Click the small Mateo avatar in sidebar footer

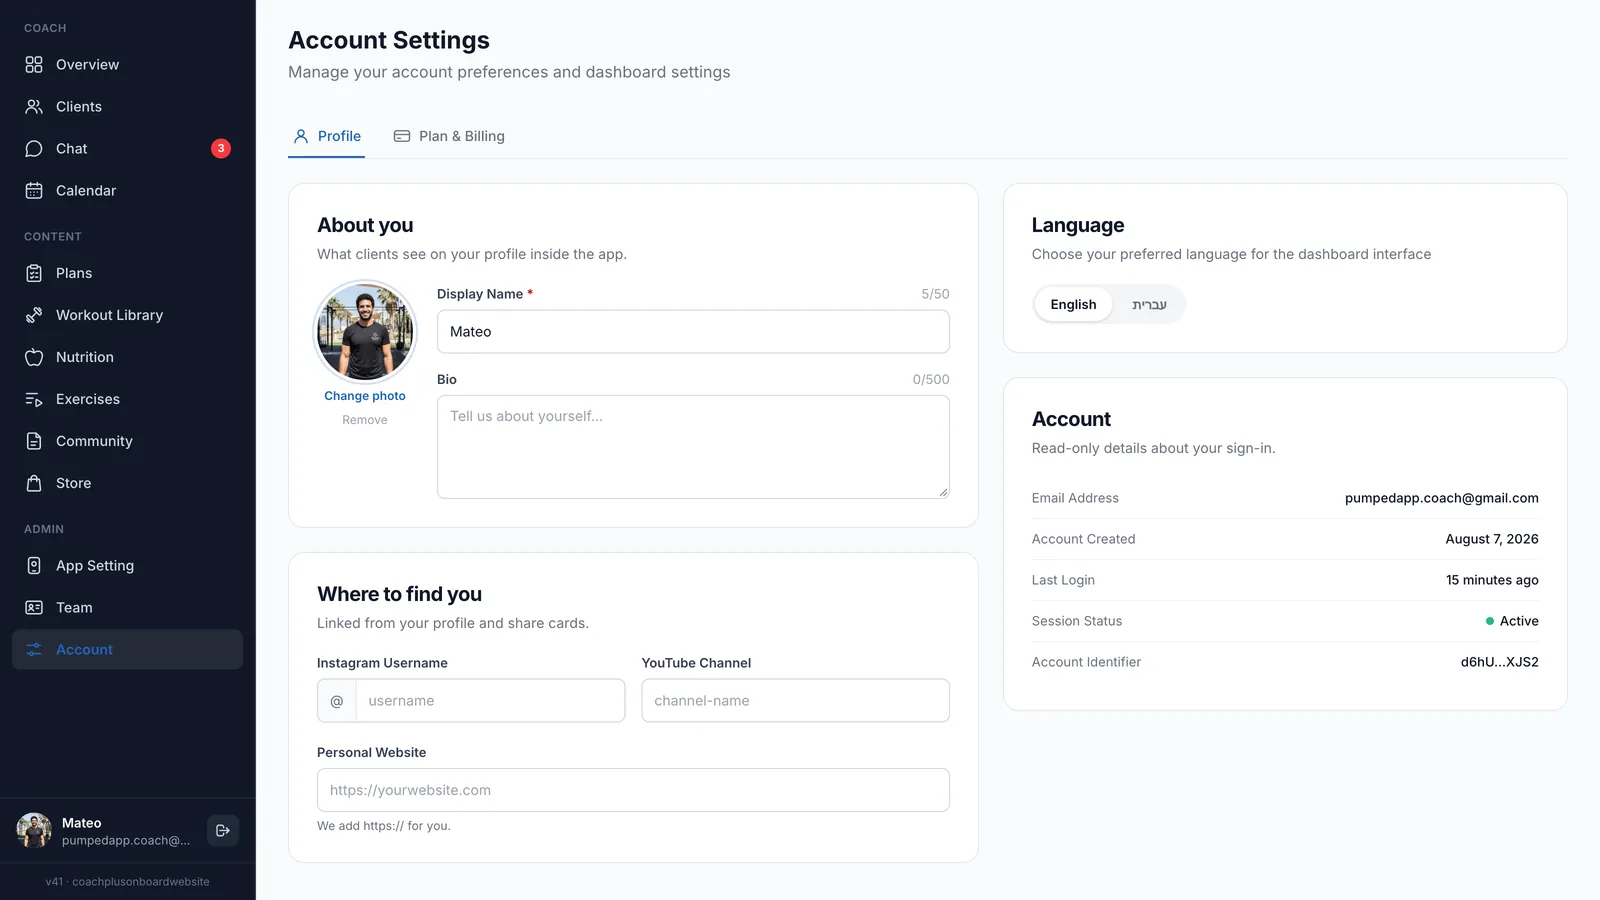(34, 830)
